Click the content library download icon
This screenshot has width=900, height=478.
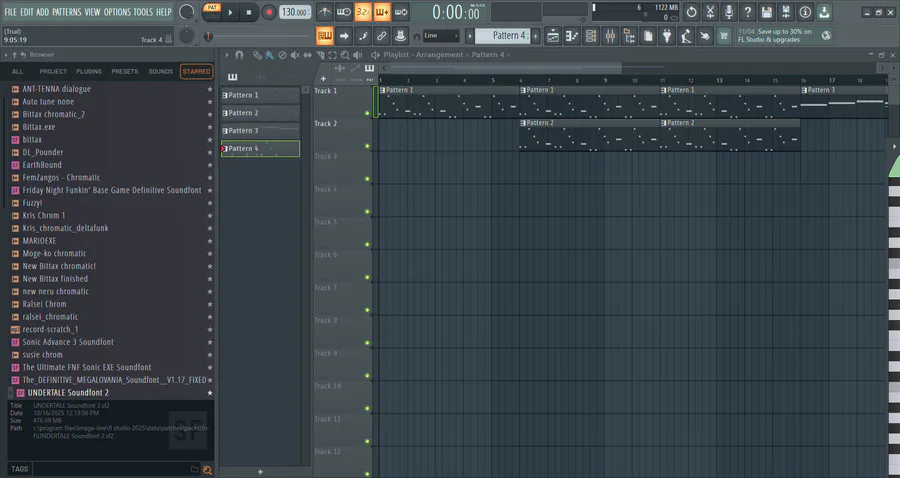tap(824, 12)
